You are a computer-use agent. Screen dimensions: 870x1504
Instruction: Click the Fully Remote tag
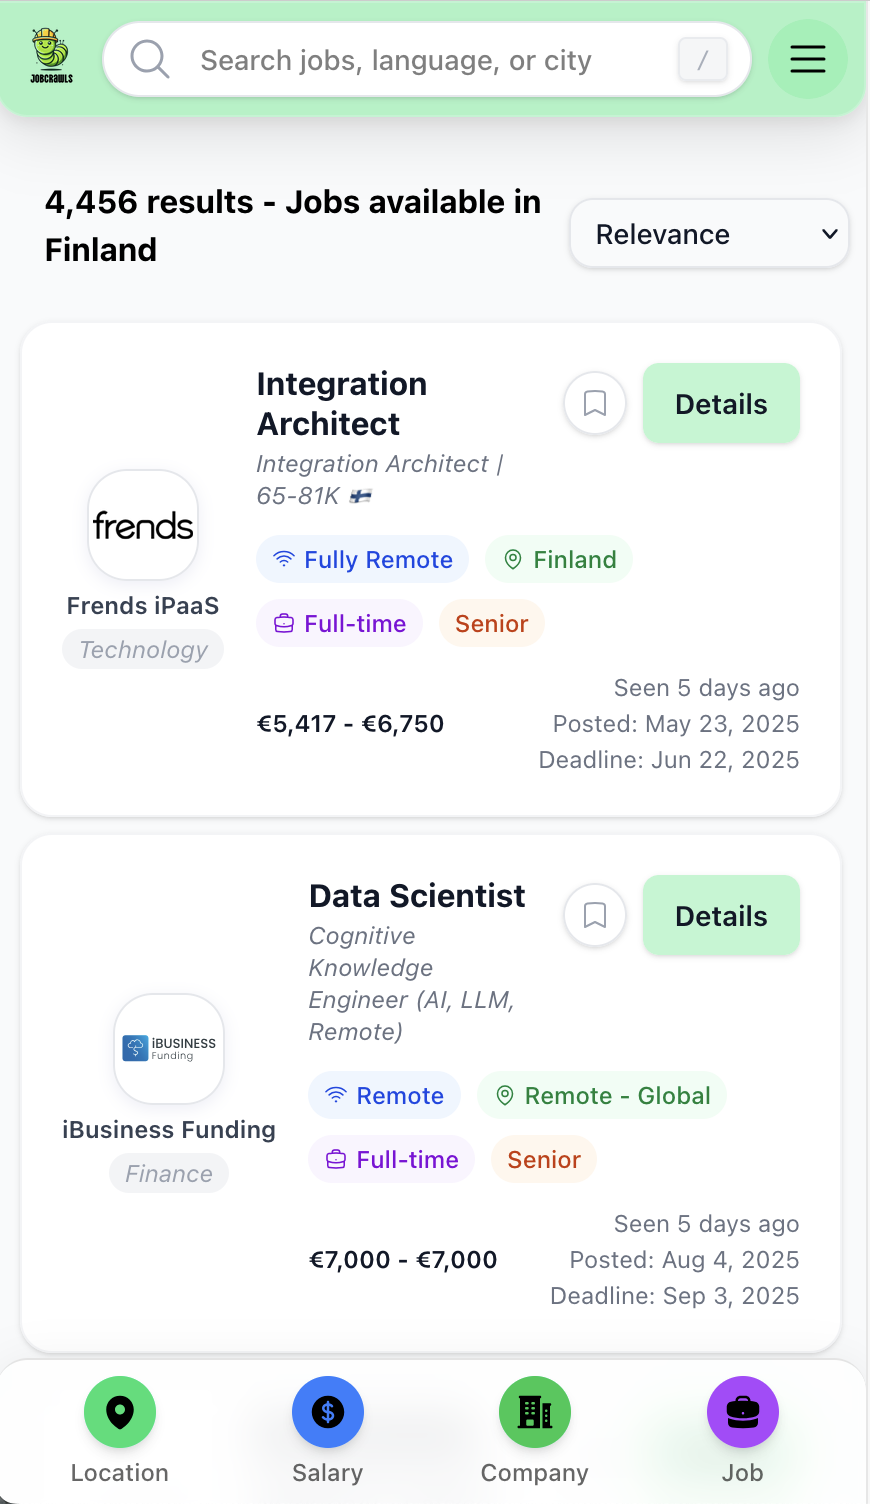[363, 560]
